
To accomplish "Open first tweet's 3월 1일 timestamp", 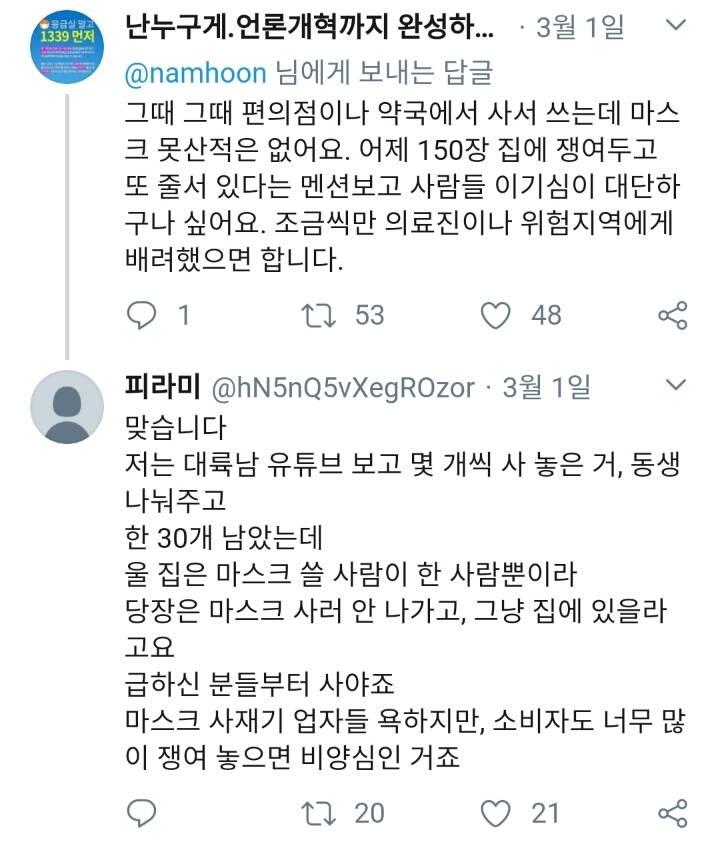I will click(x=580, y=27).
